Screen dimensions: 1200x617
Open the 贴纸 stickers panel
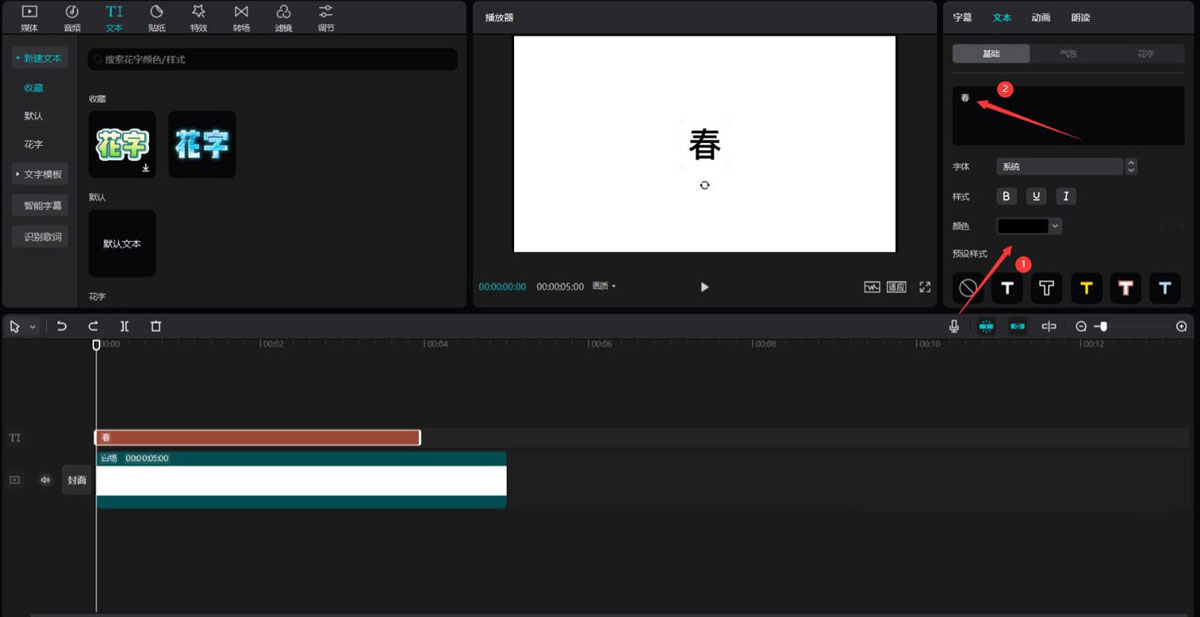156,15
